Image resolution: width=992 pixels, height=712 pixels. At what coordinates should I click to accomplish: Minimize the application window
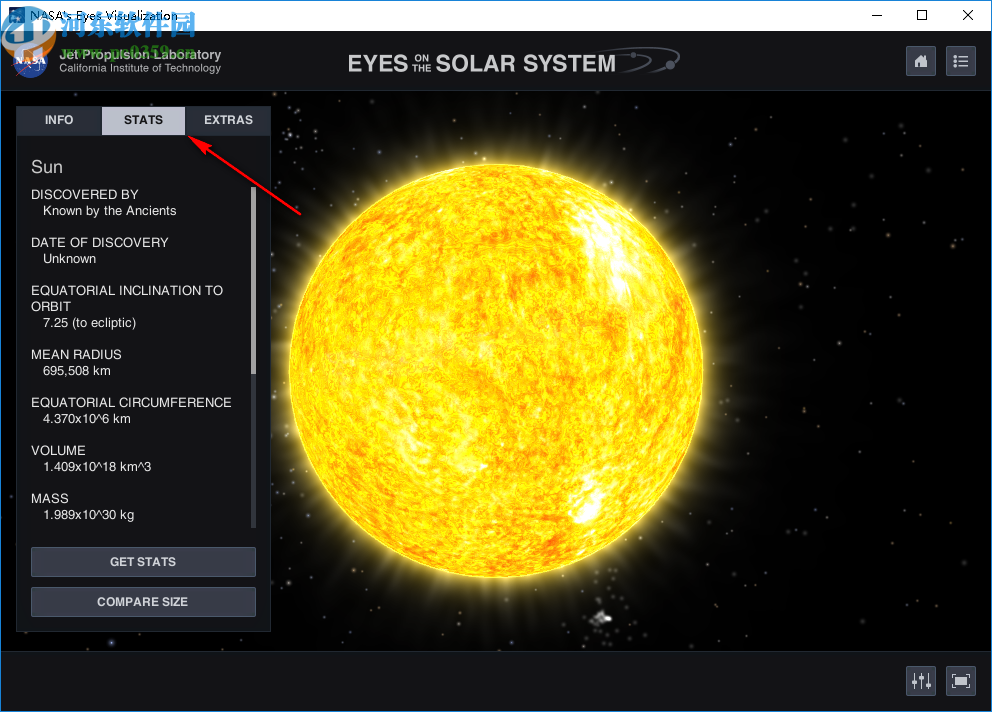tap(877, 15)
